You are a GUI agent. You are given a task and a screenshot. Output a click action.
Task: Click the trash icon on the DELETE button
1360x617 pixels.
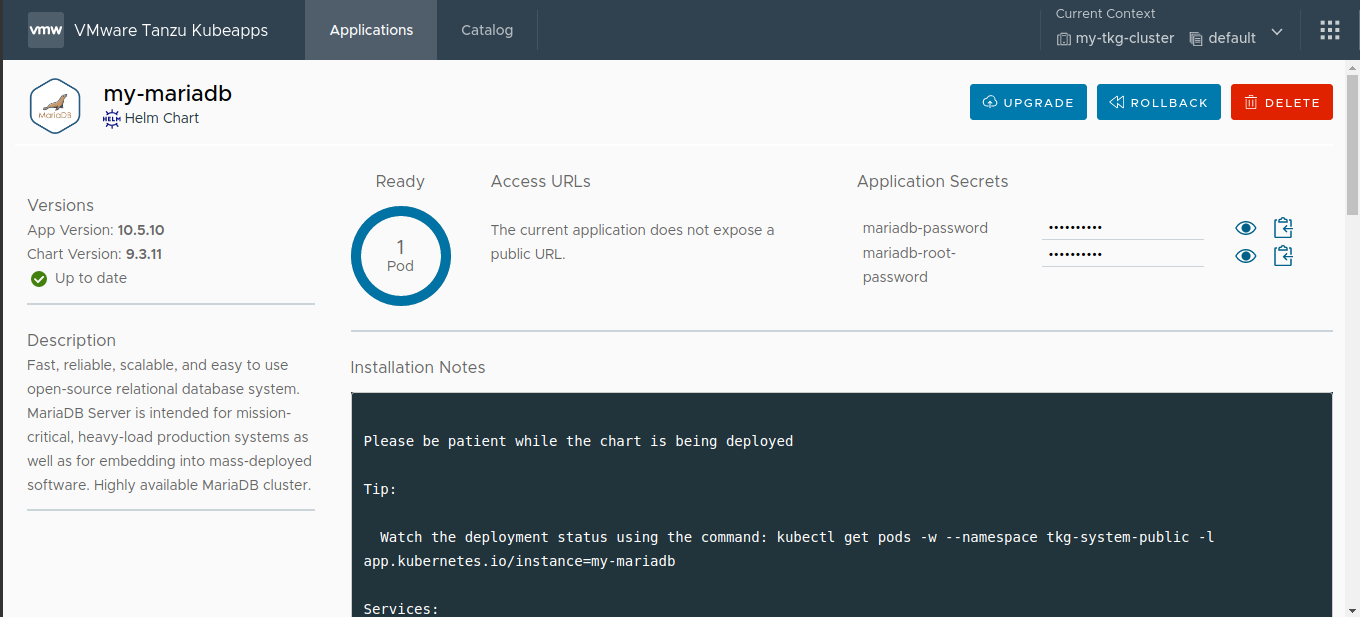1251,101
